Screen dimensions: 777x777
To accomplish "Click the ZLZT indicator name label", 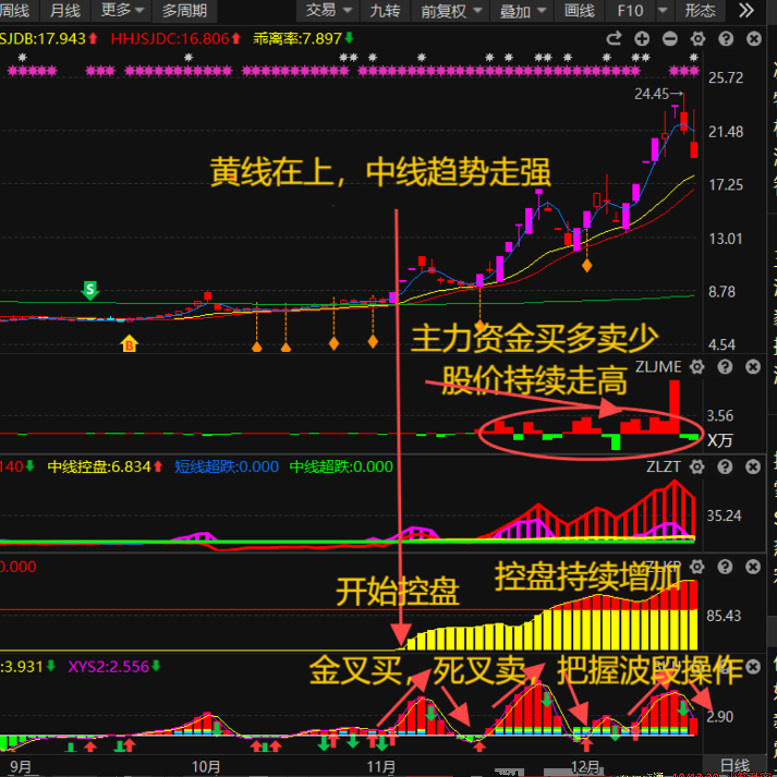I will [664, 467].
